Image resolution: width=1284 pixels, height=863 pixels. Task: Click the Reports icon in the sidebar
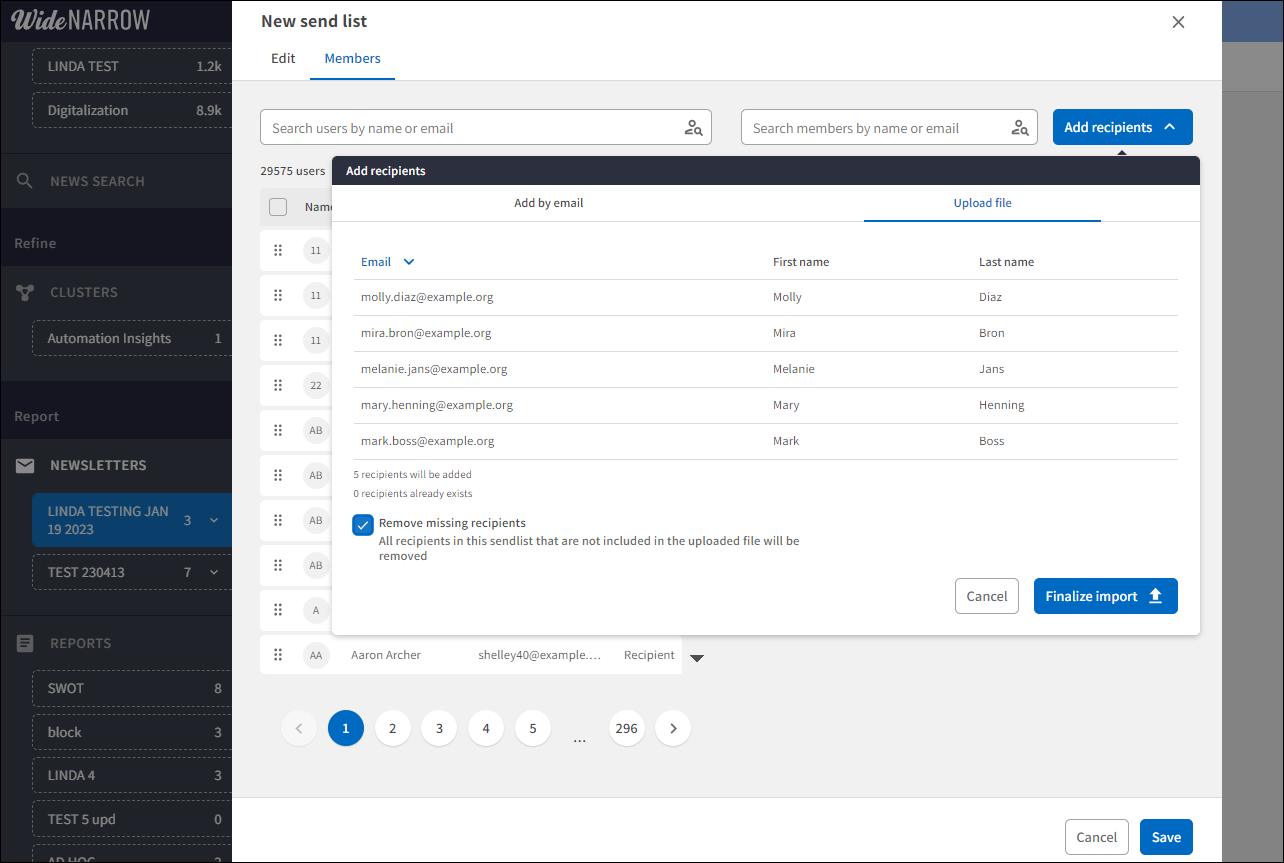[24, 643]
